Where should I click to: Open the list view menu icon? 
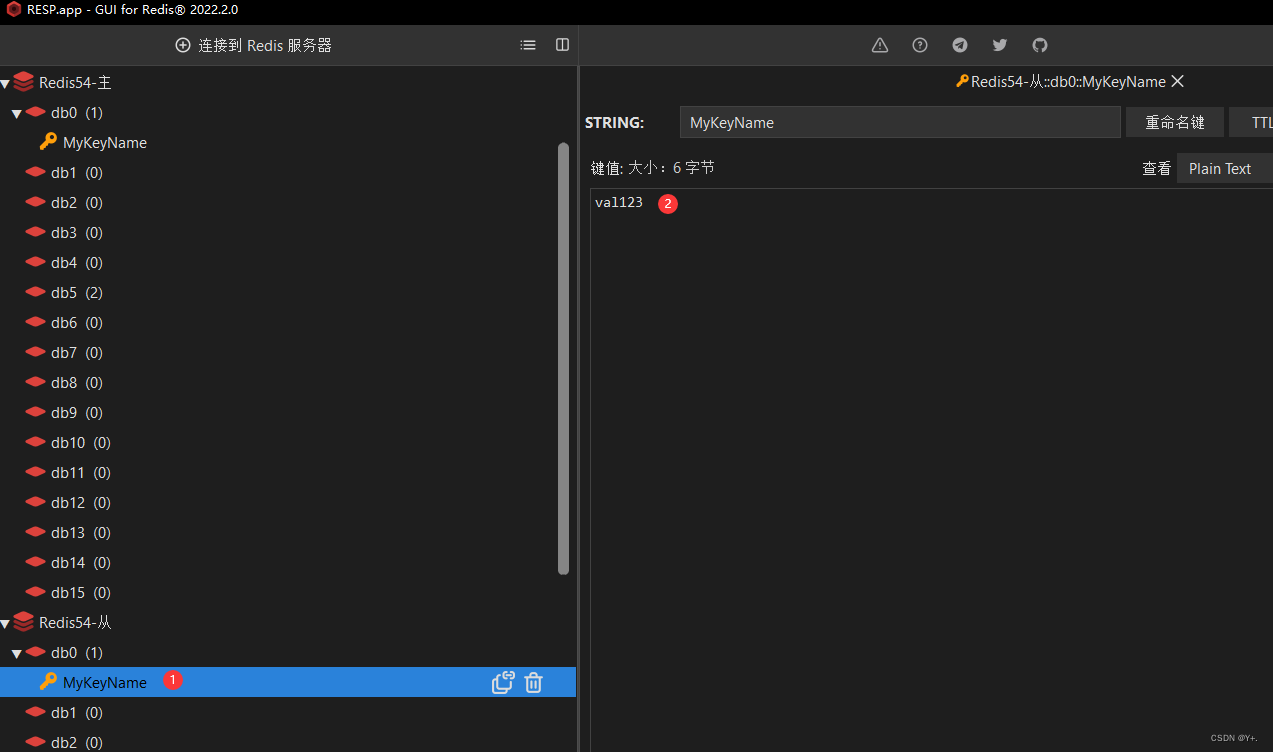coord(528,45)
